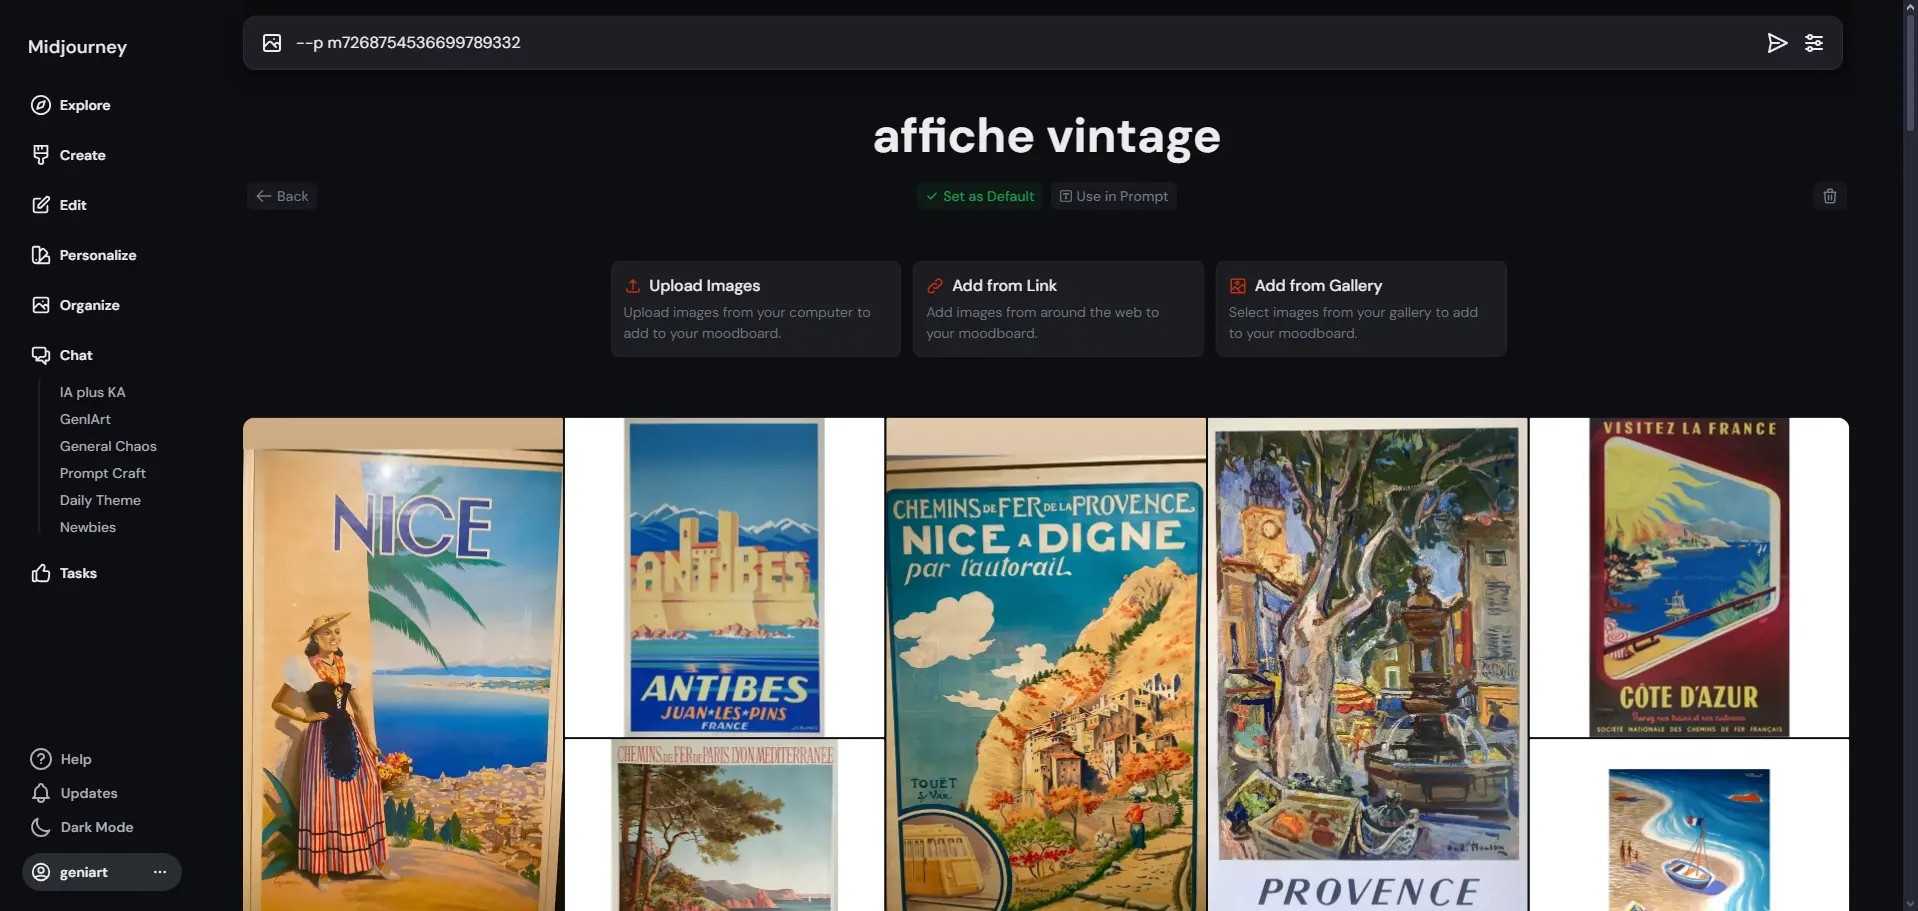Delete the moodboard with trash icon

[1830, 196]
